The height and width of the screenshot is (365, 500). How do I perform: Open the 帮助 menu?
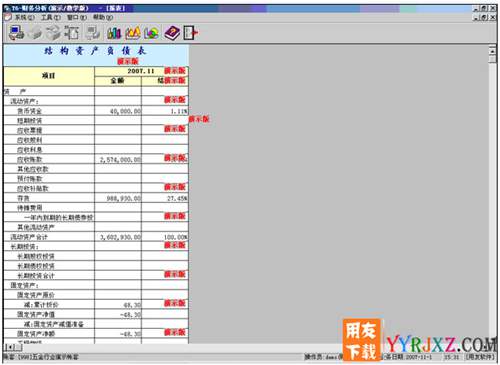(103, 17)
